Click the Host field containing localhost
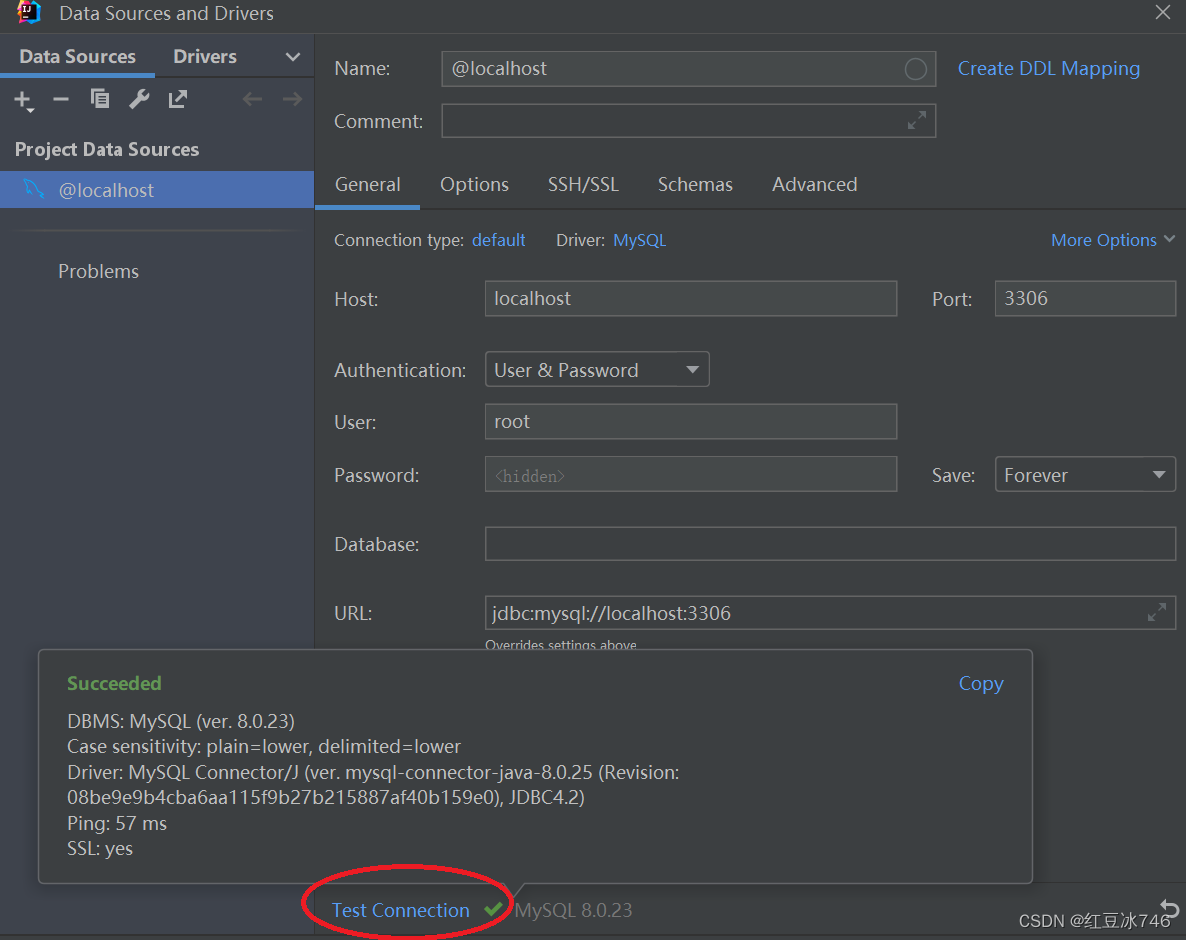The width and height of the screenshot is (1186, 940). click(x=691, y=299)
